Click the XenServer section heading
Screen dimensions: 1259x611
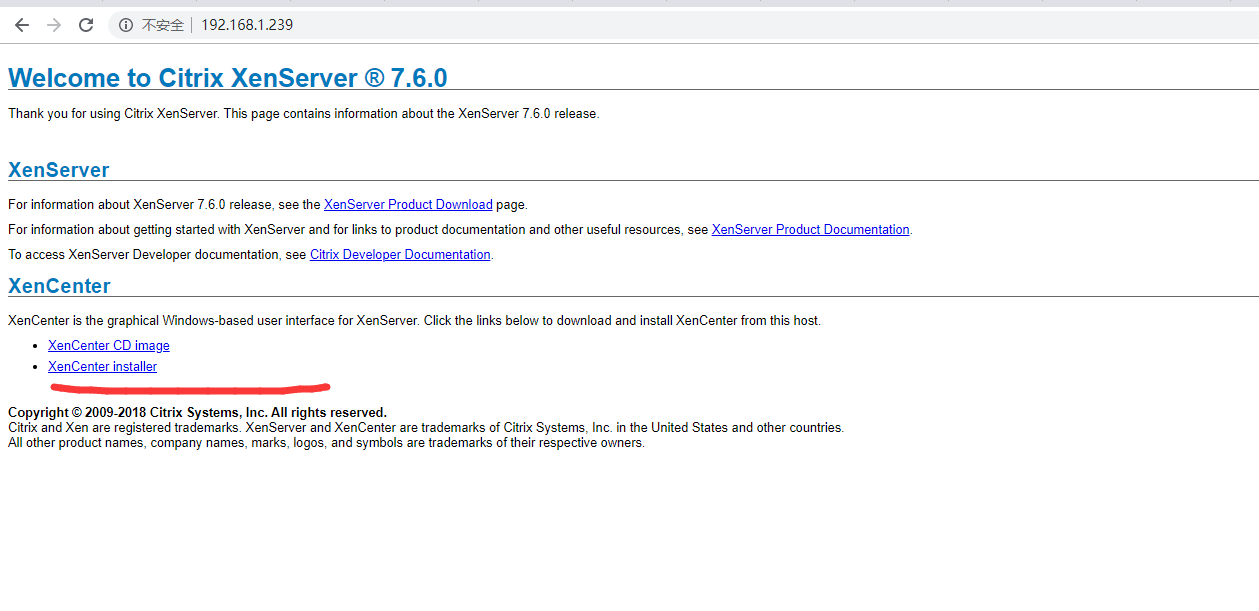(x=59, y=170)
